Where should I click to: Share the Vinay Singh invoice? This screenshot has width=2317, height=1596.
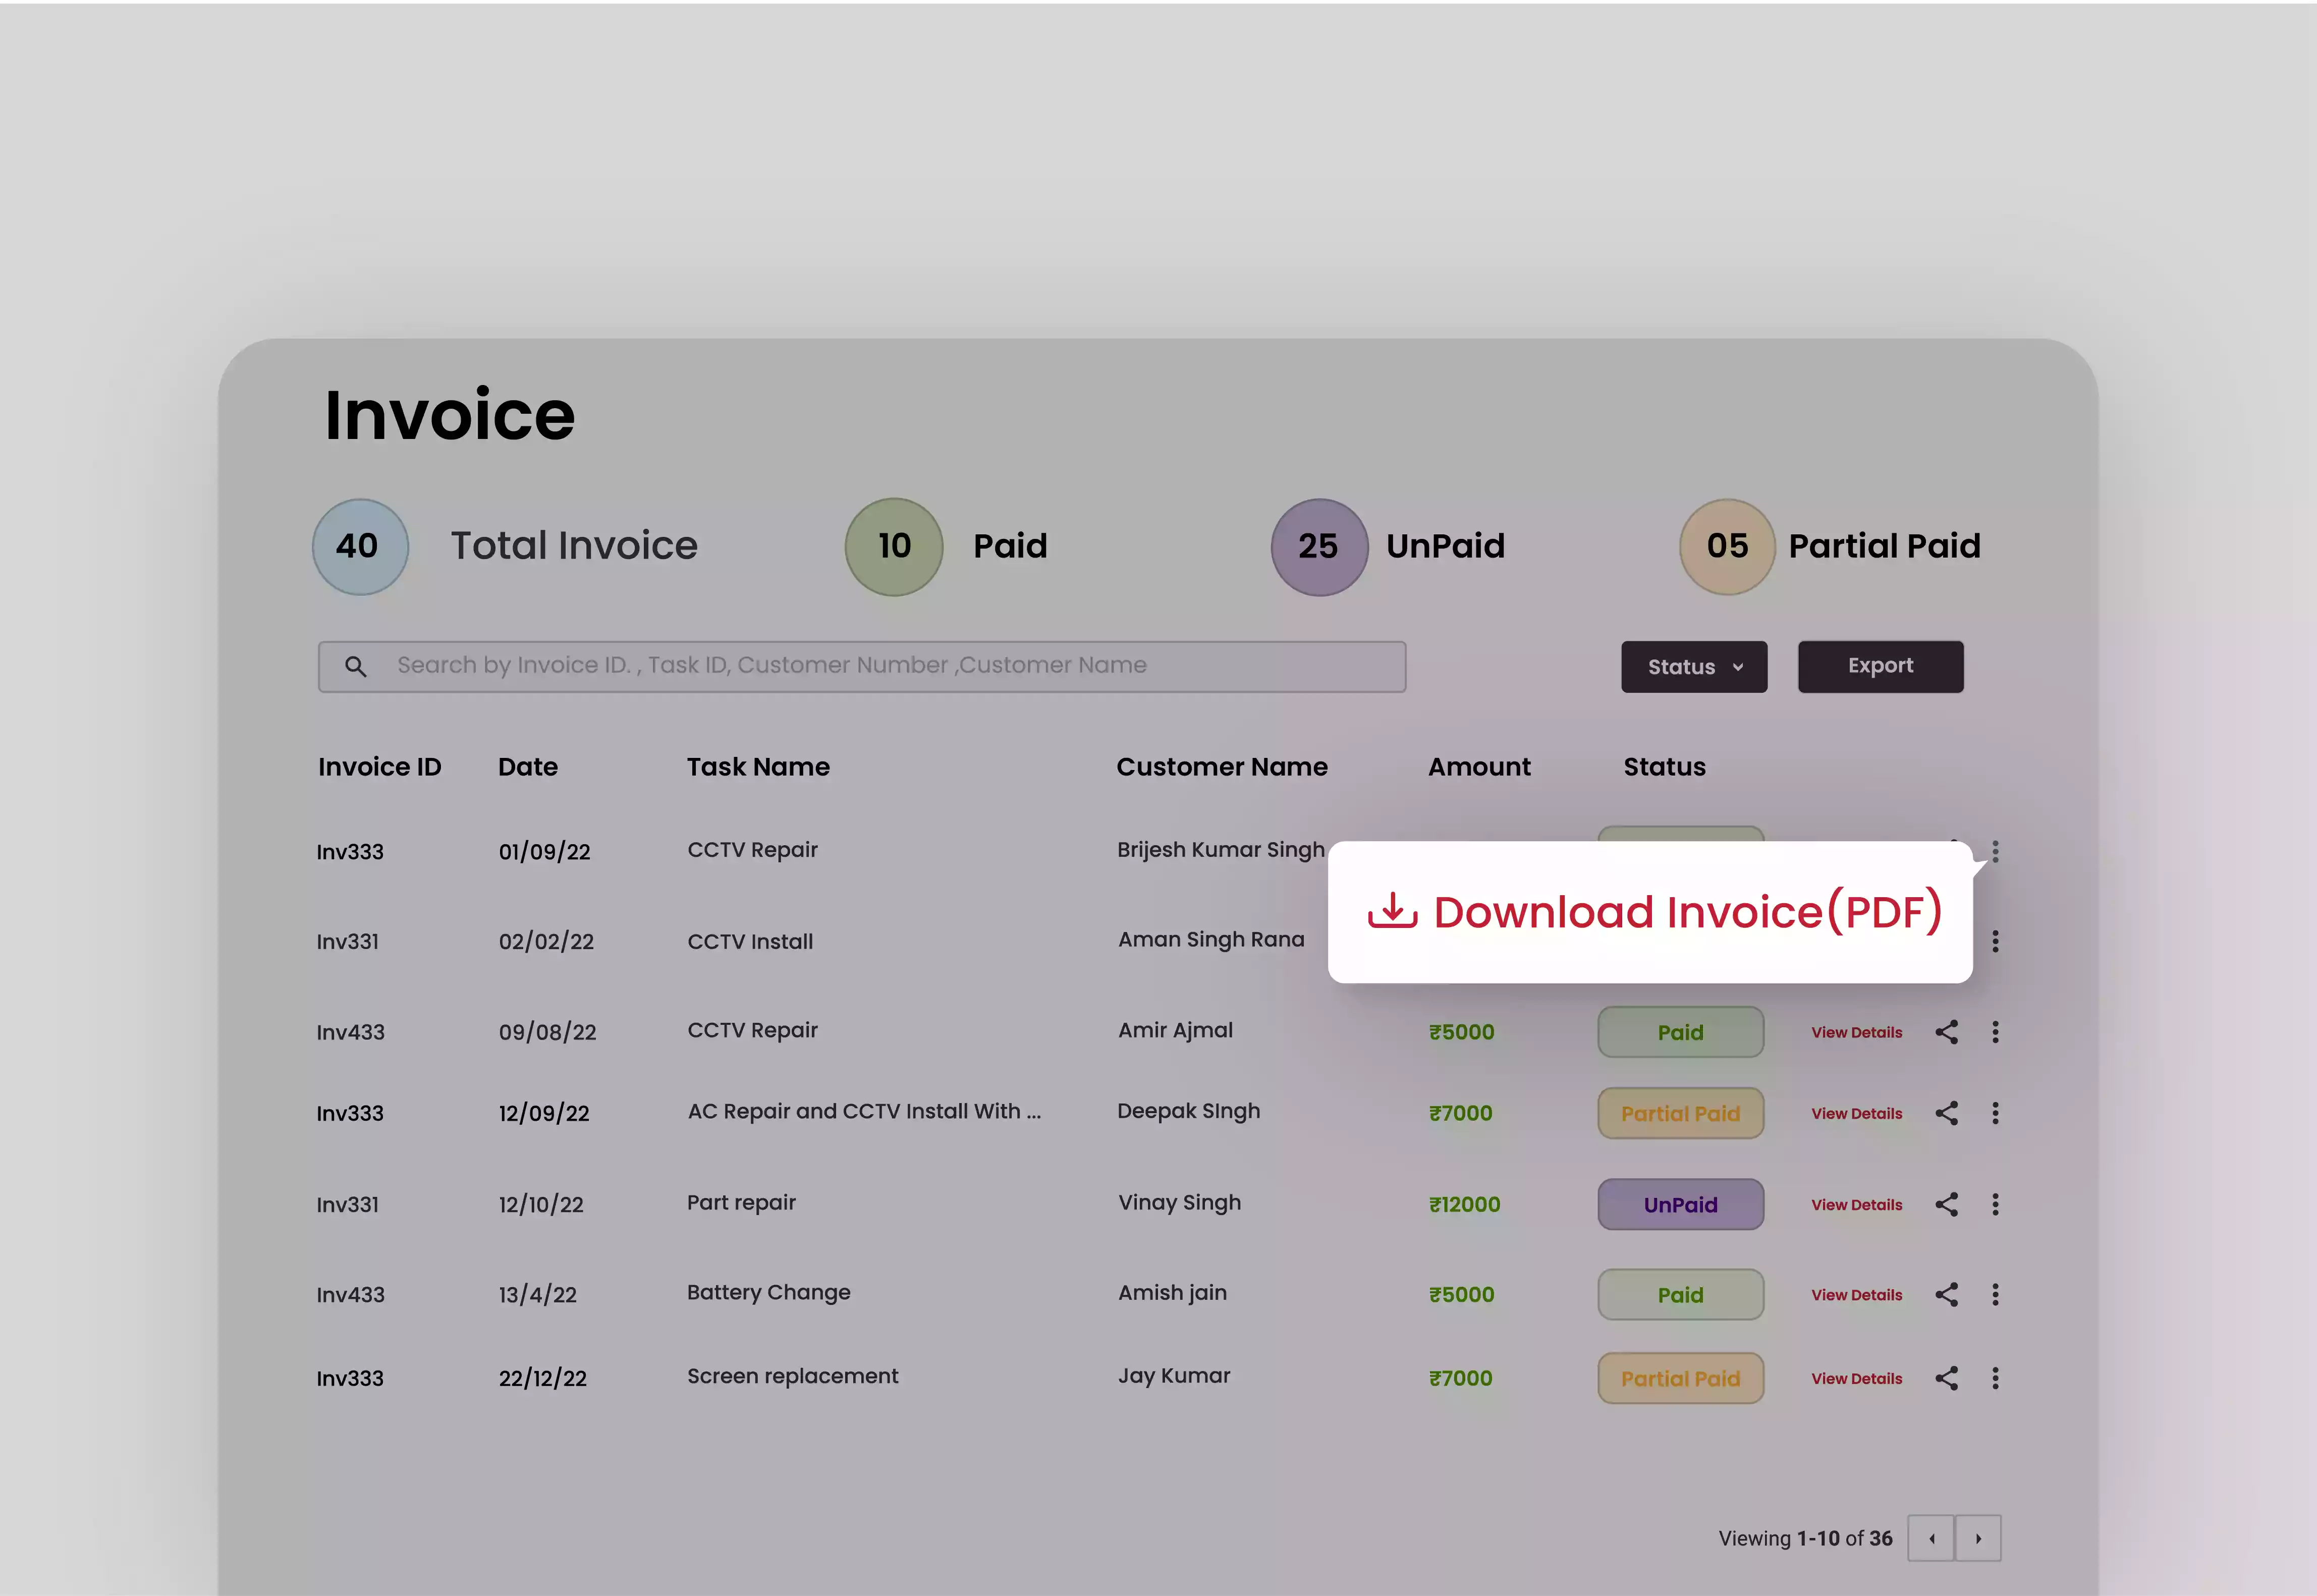(1946, 1204)
